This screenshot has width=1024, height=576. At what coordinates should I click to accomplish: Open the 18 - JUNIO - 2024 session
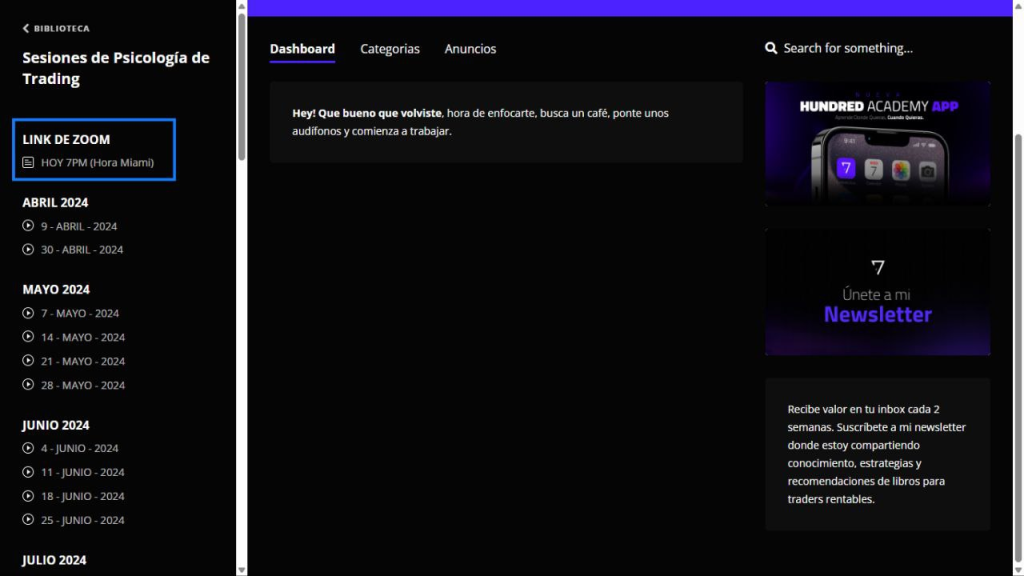[x=83, y=496]
